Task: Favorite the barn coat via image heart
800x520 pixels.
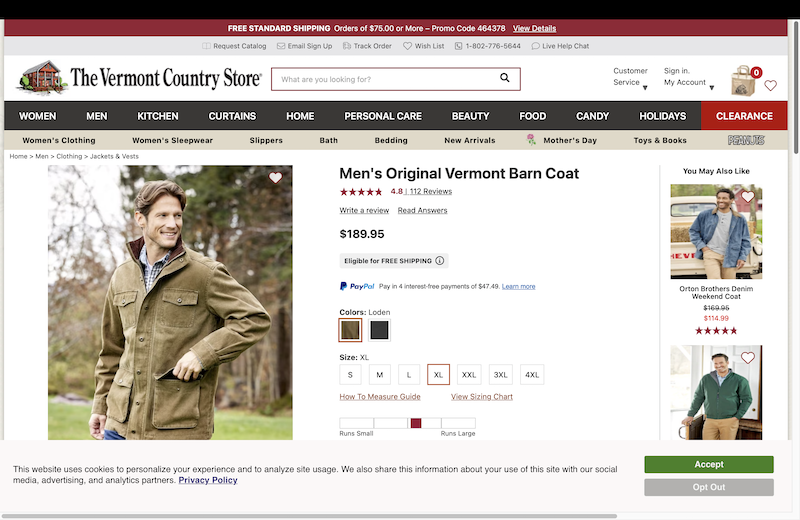Action: tap(275, 178)
